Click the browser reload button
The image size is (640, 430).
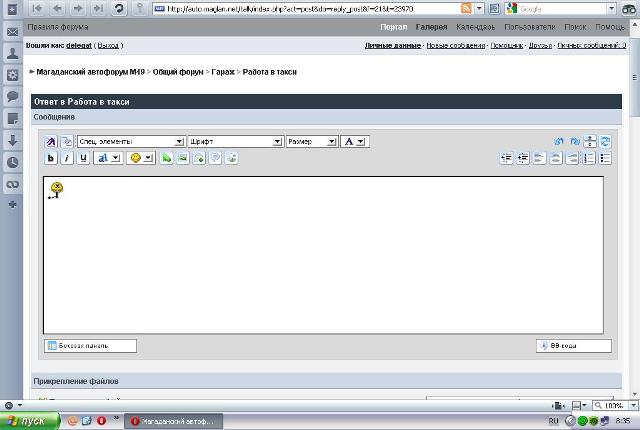click(119, 8)
